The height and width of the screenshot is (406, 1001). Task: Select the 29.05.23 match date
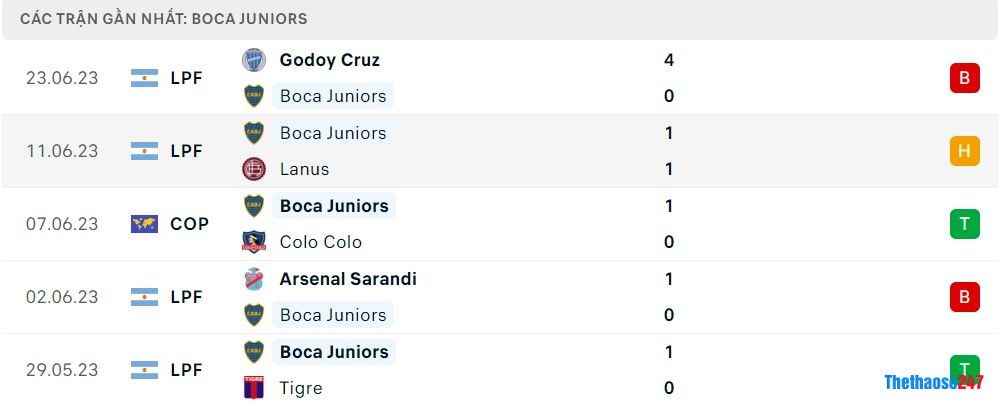[62, 370]
